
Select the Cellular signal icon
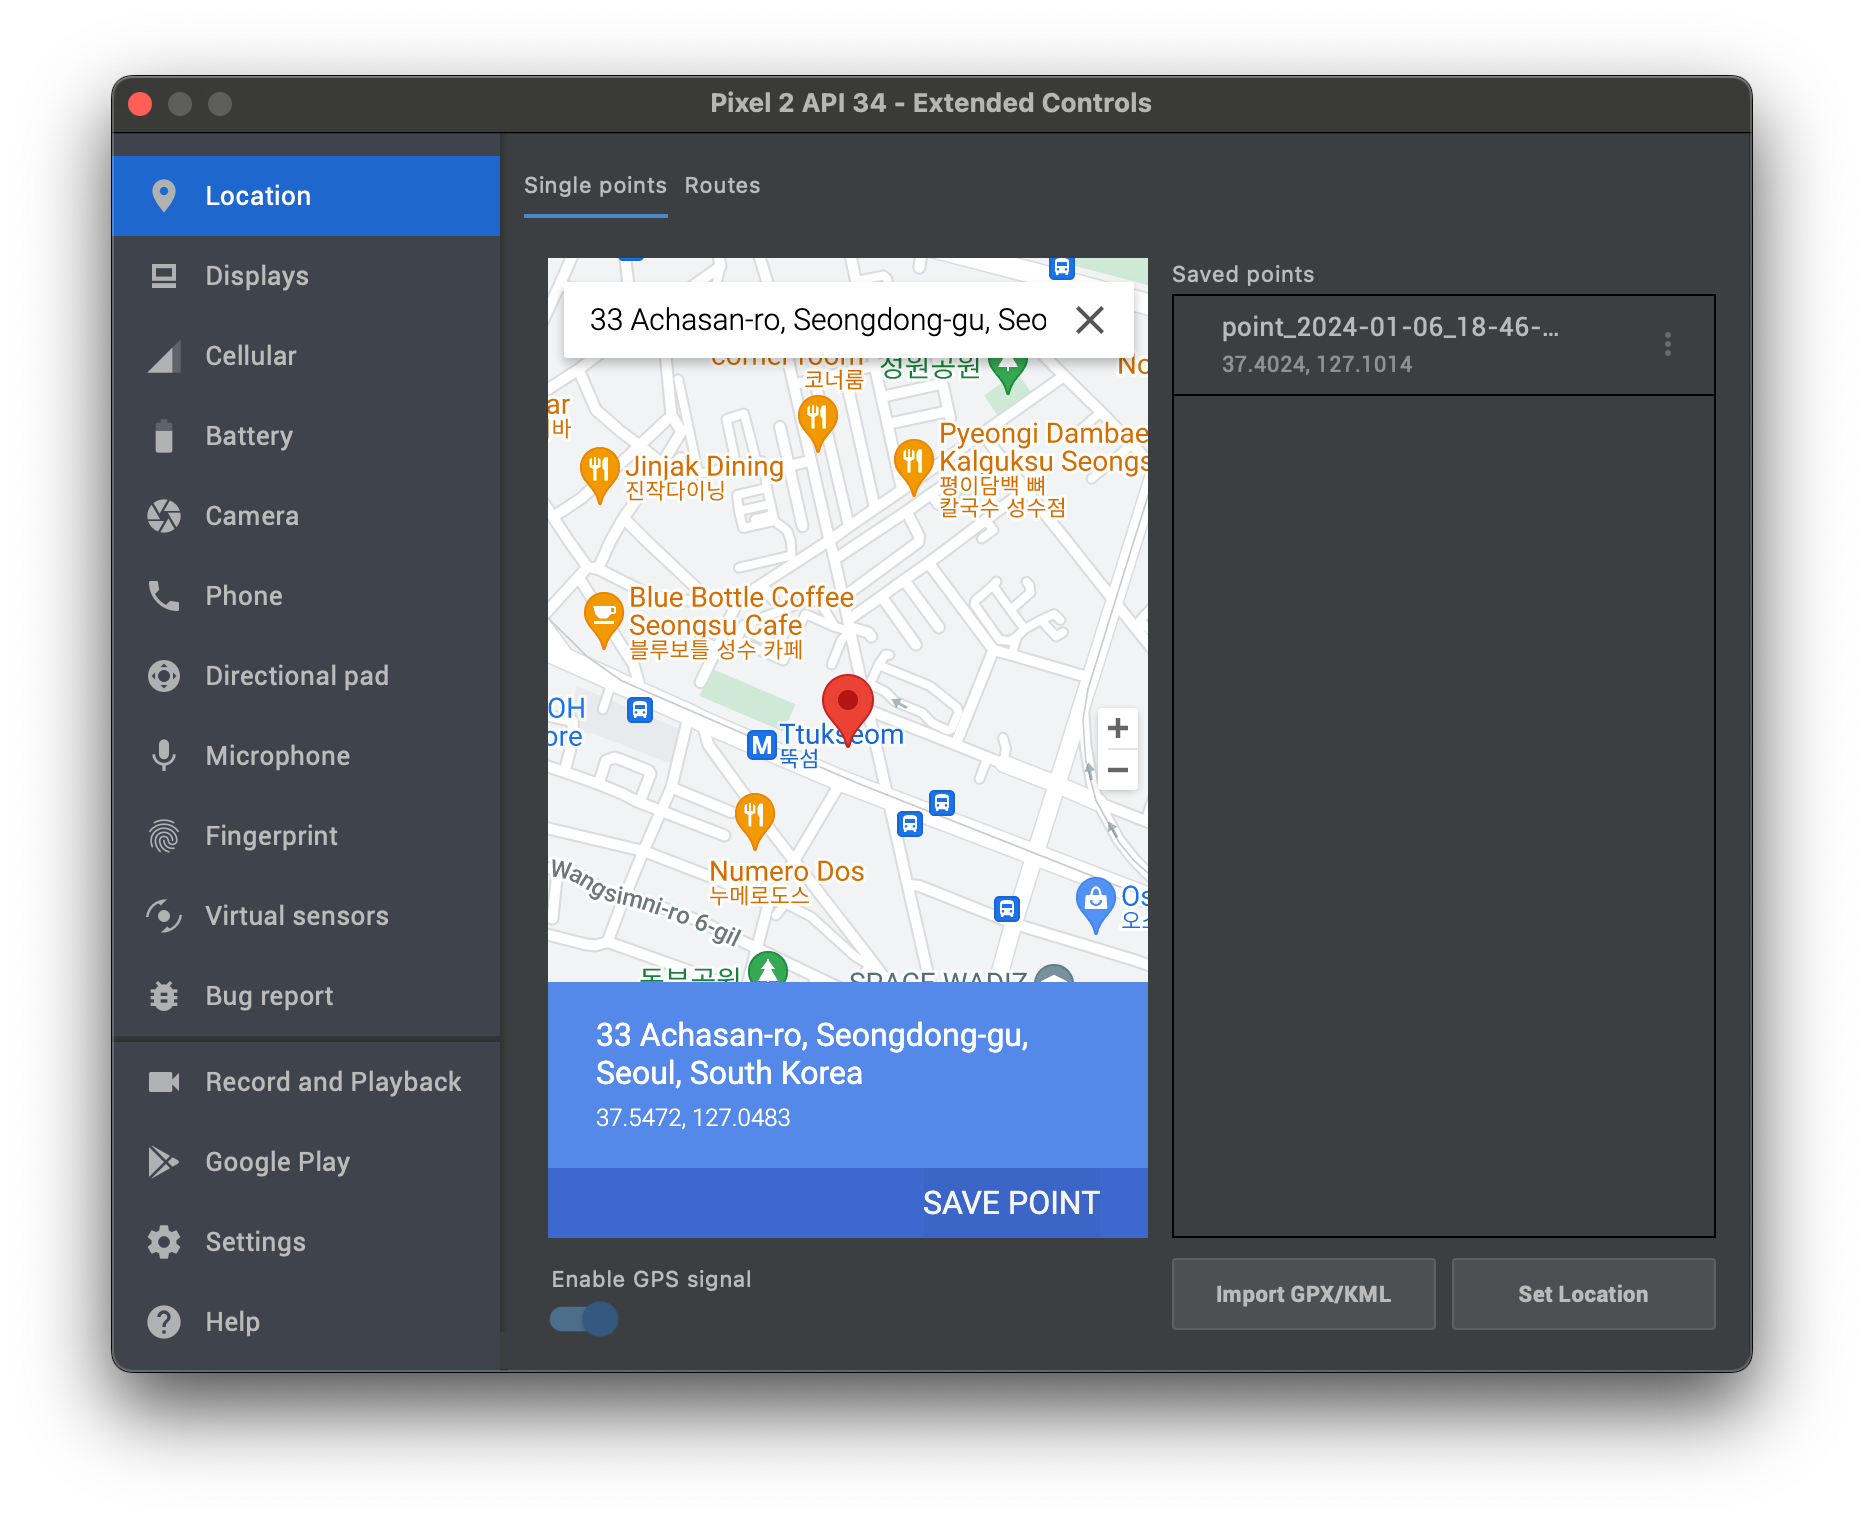[x=164, y=356]
